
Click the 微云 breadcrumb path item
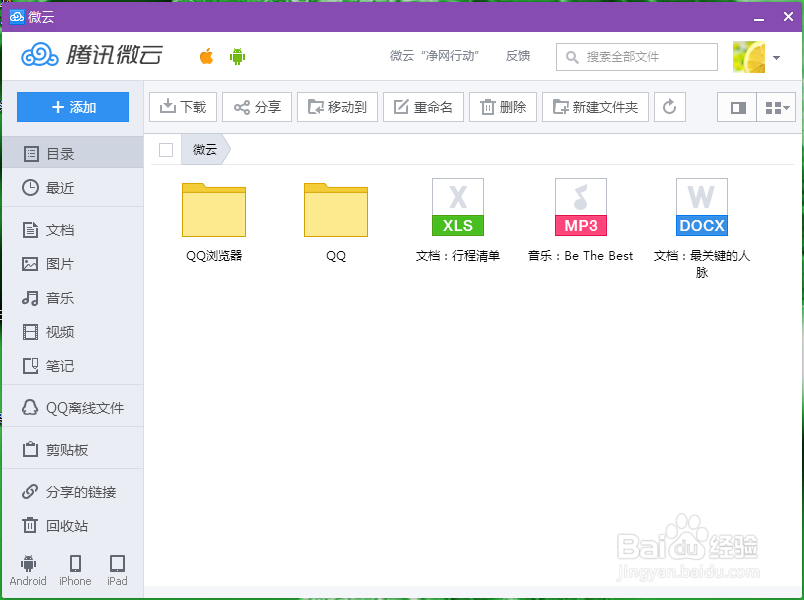pyautogui.click(x=205, y=150)
